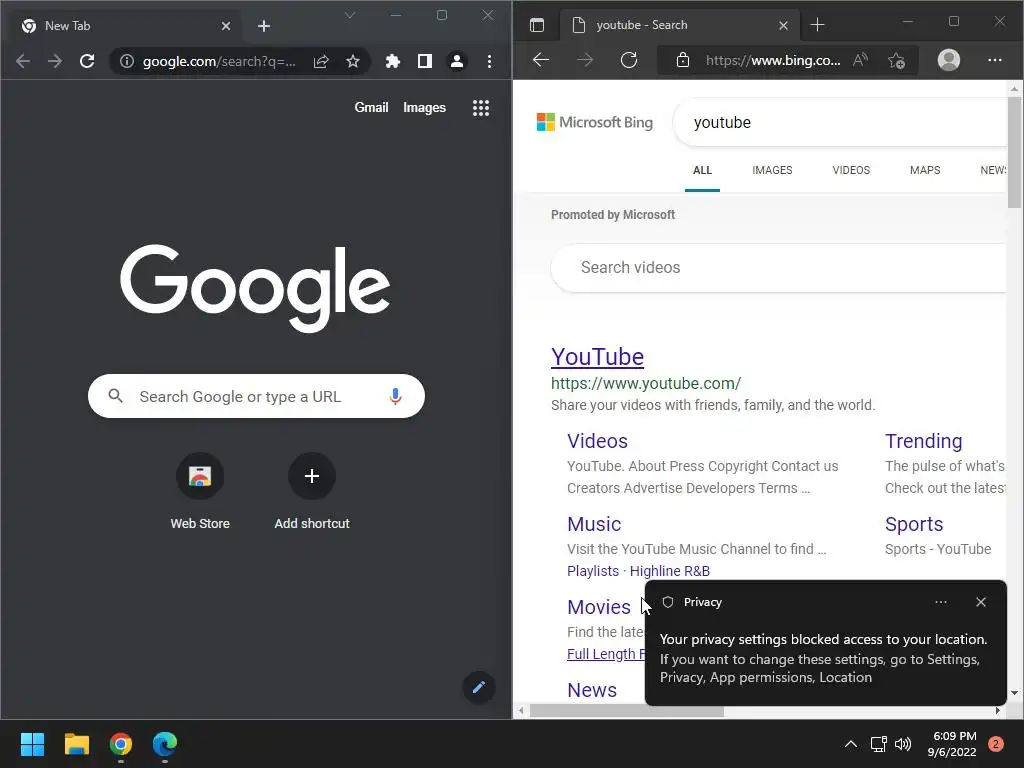The width and height of the screenshot is (1024, 768).
Task: Dismiss the Privacy notification
Action: 980,602
